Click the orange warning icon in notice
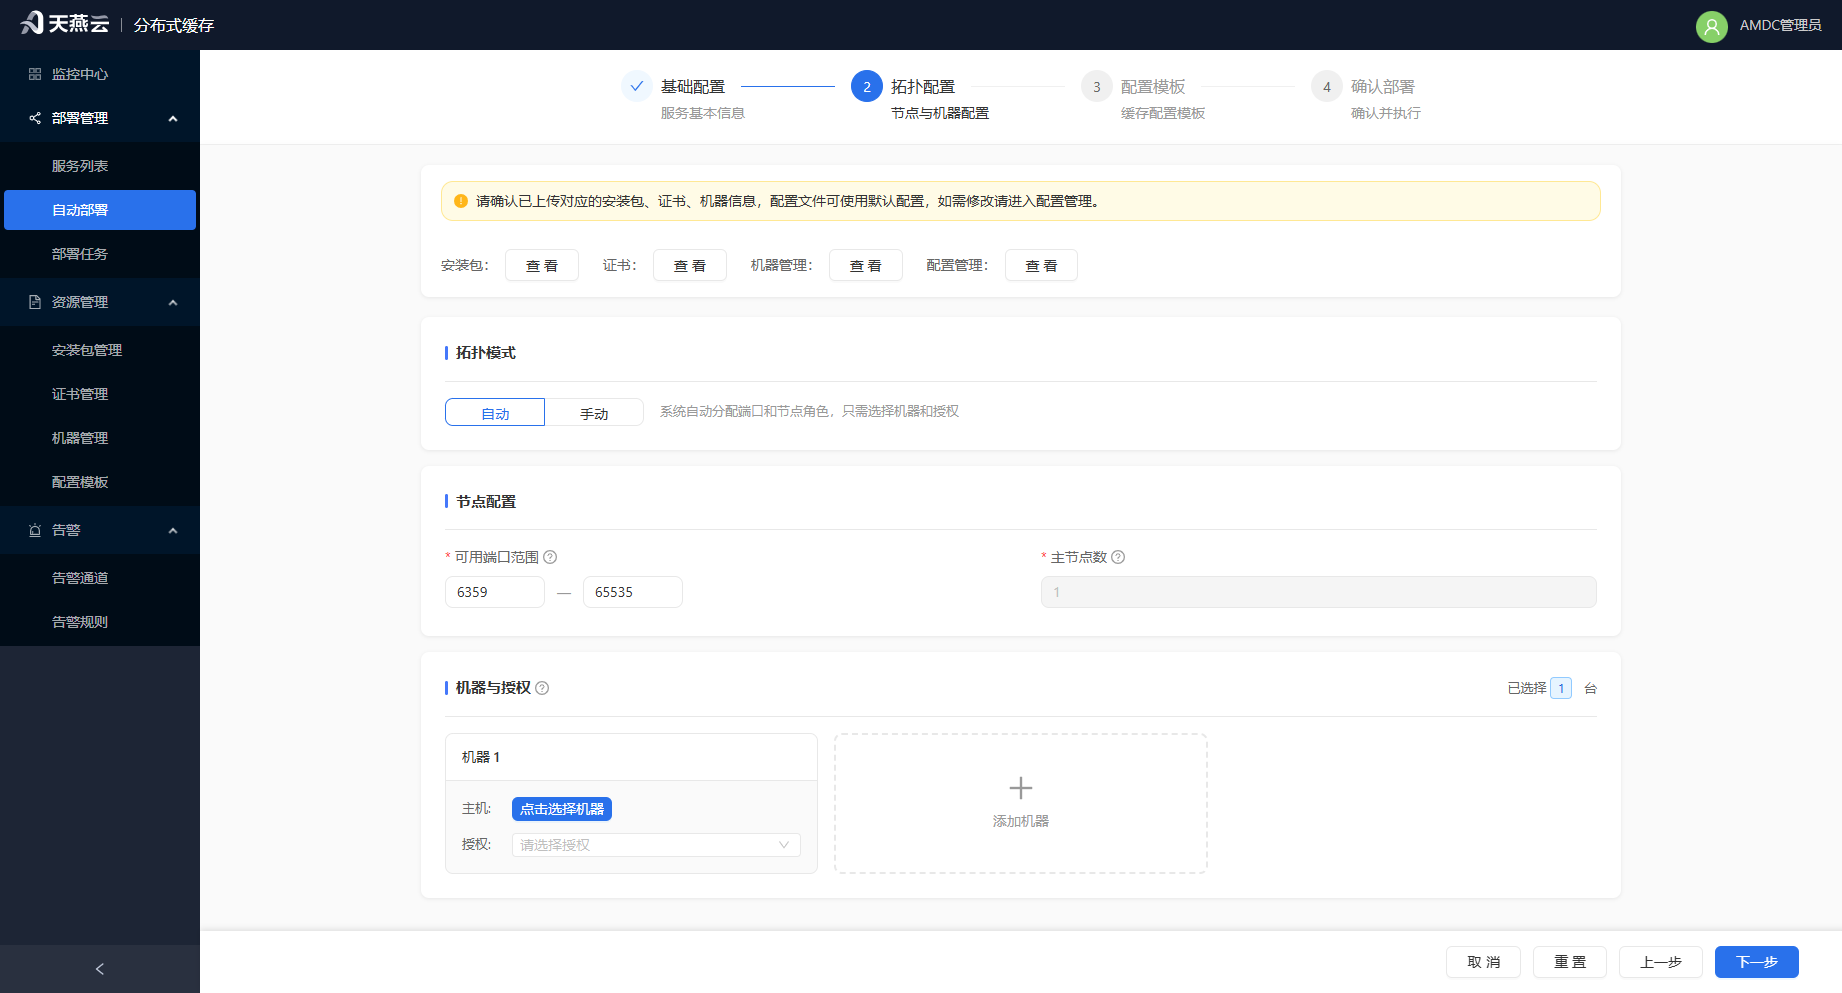This screenshot has height=993, width=1842. point(461,201)
